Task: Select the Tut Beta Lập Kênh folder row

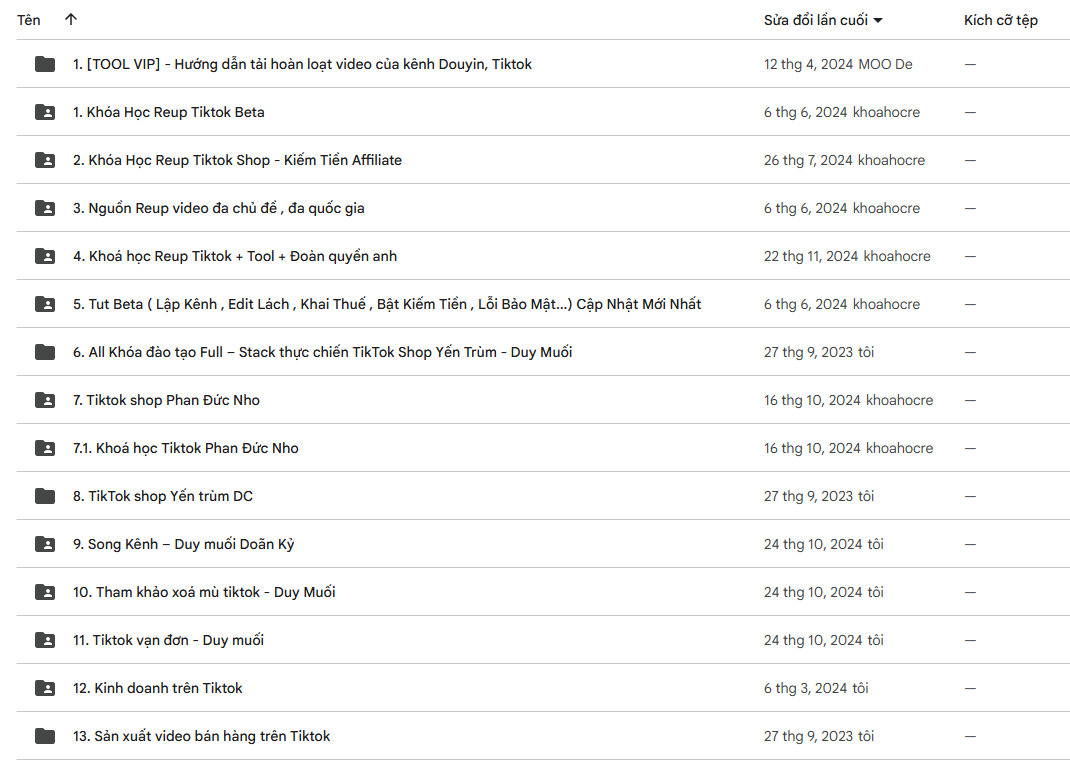Action: 543,304
